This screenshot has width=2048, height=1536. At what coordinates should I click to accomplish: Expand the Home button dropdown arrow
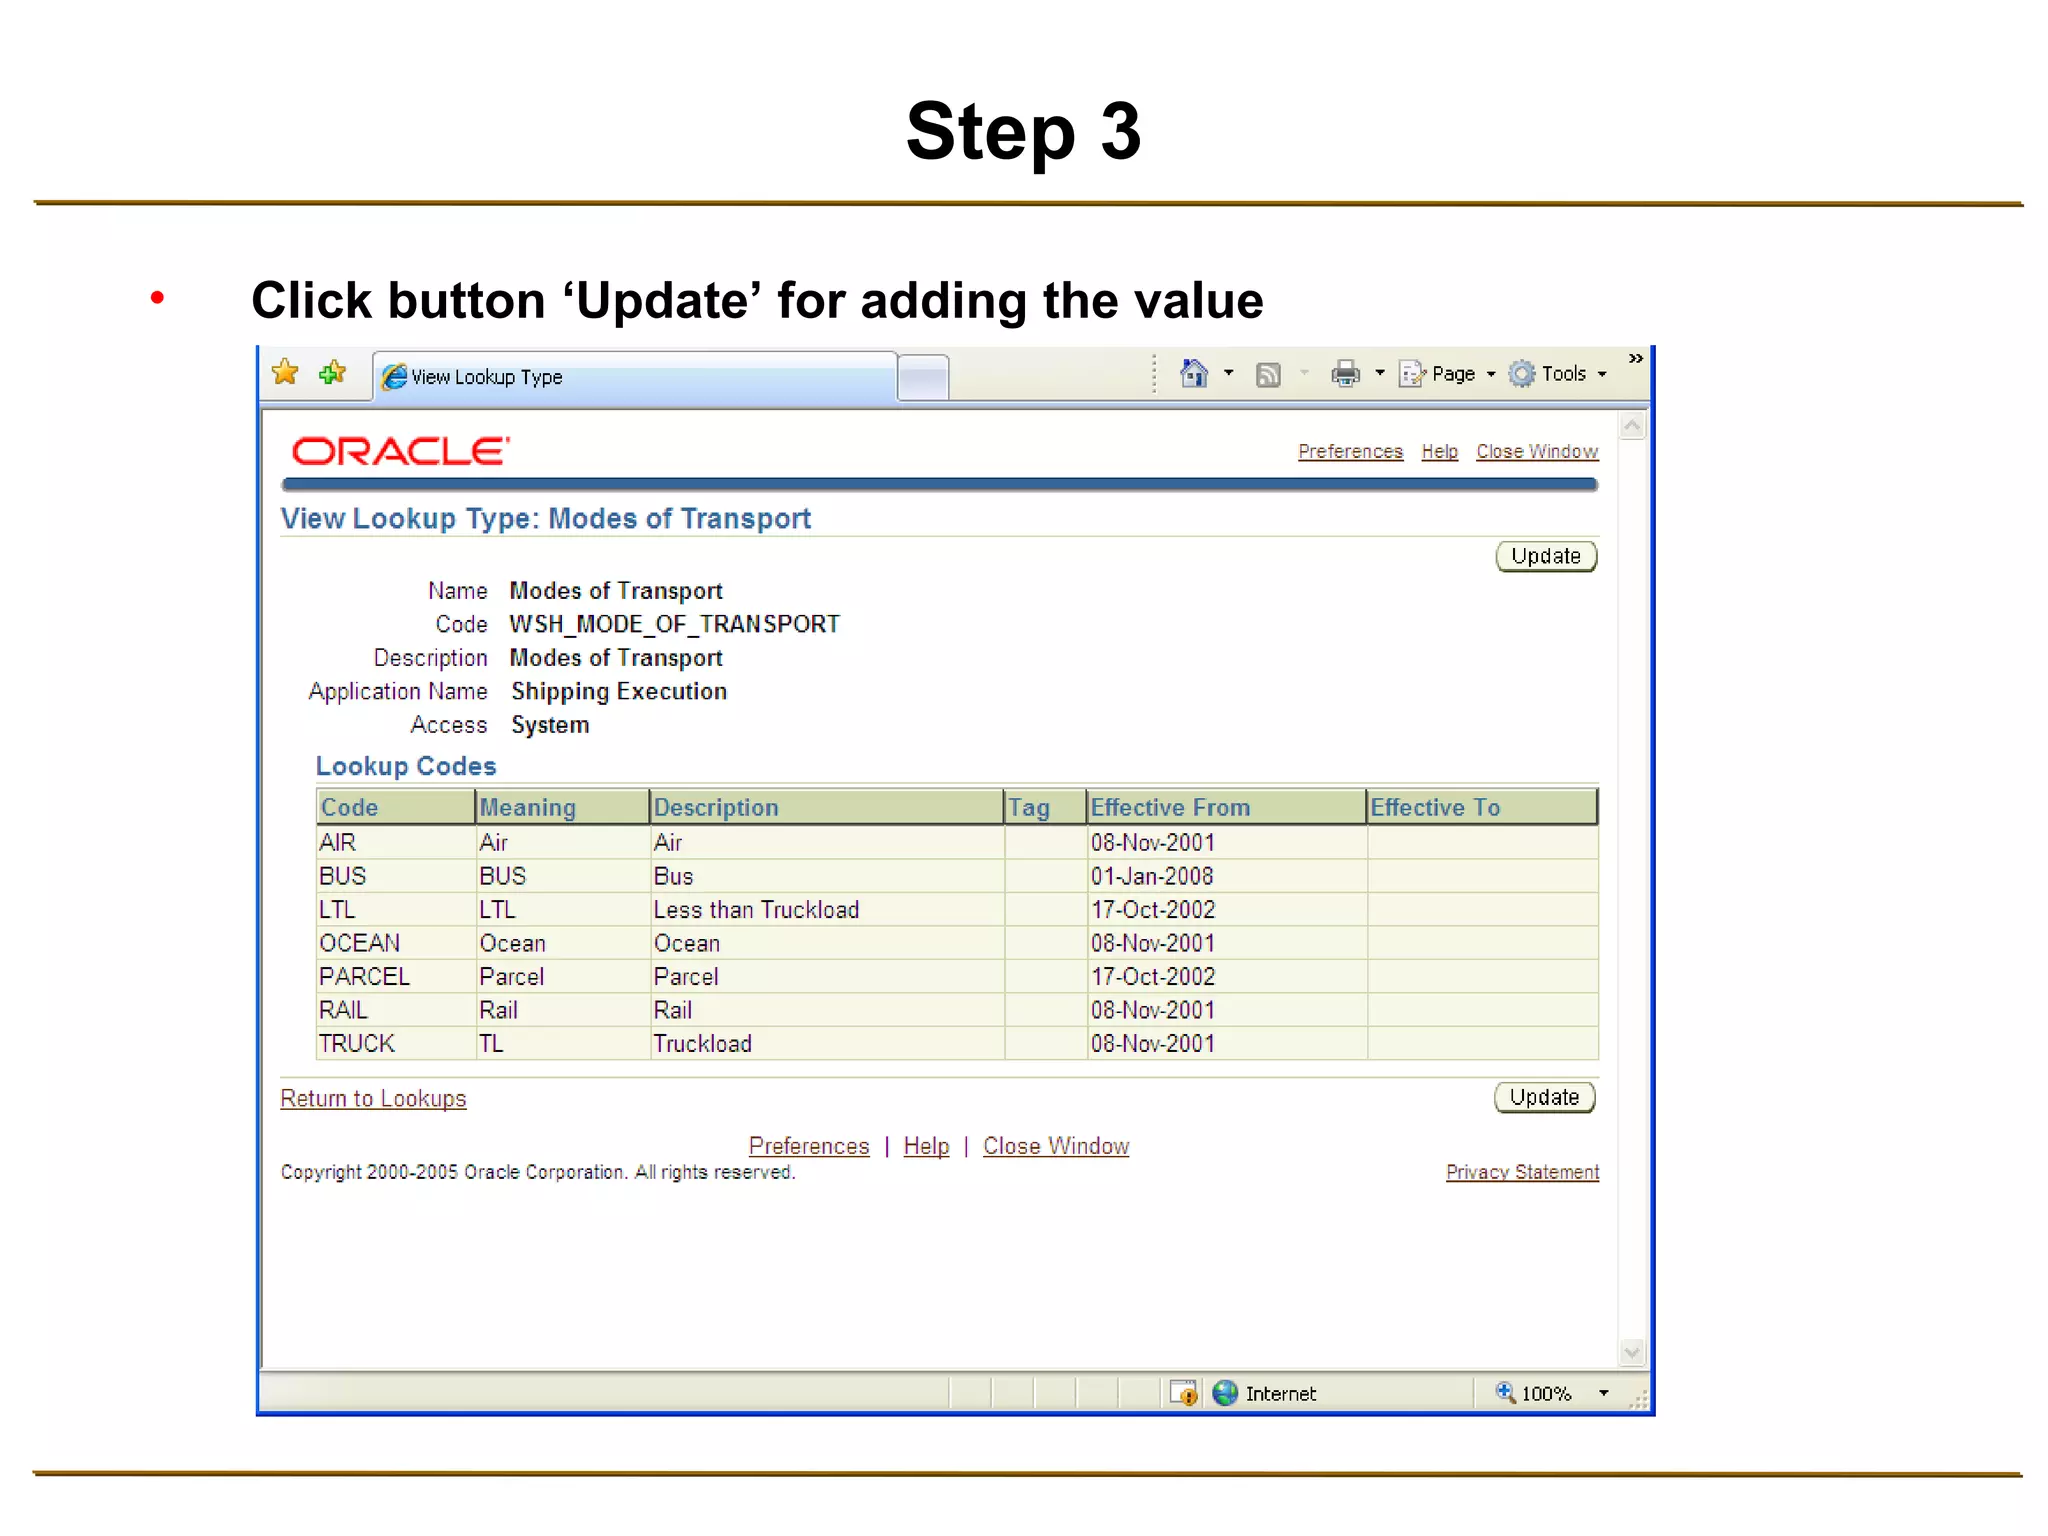click(1229, 373)
